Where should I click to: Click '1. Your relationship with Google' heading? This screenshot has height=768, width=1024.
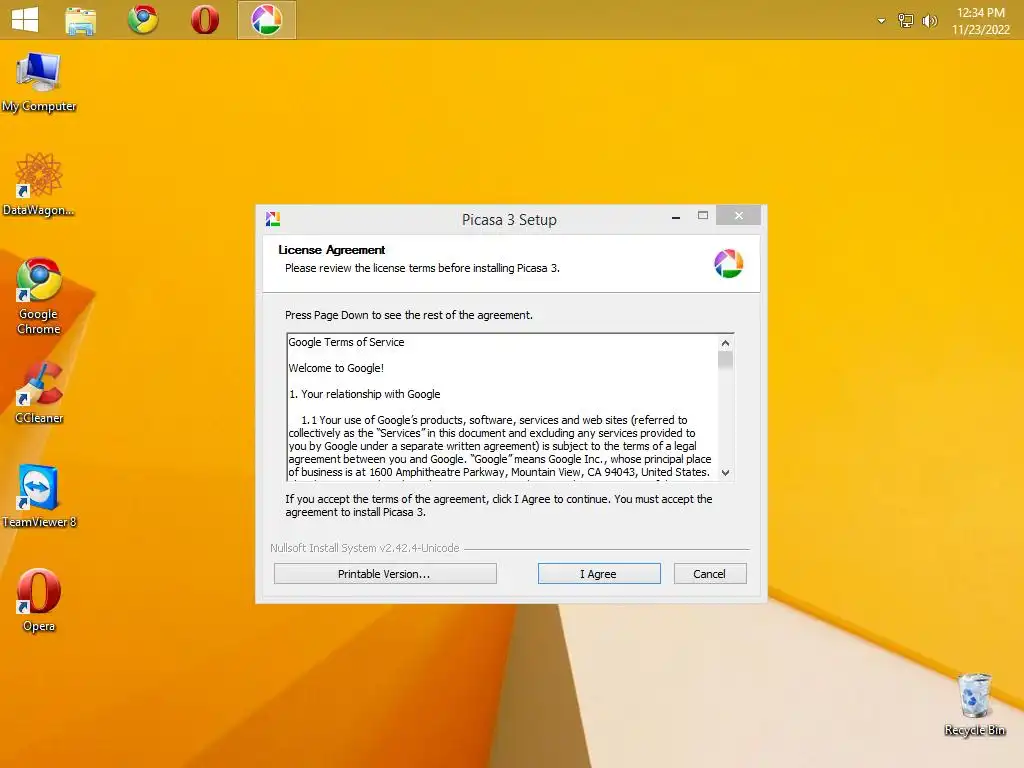(x=364, y=394)
